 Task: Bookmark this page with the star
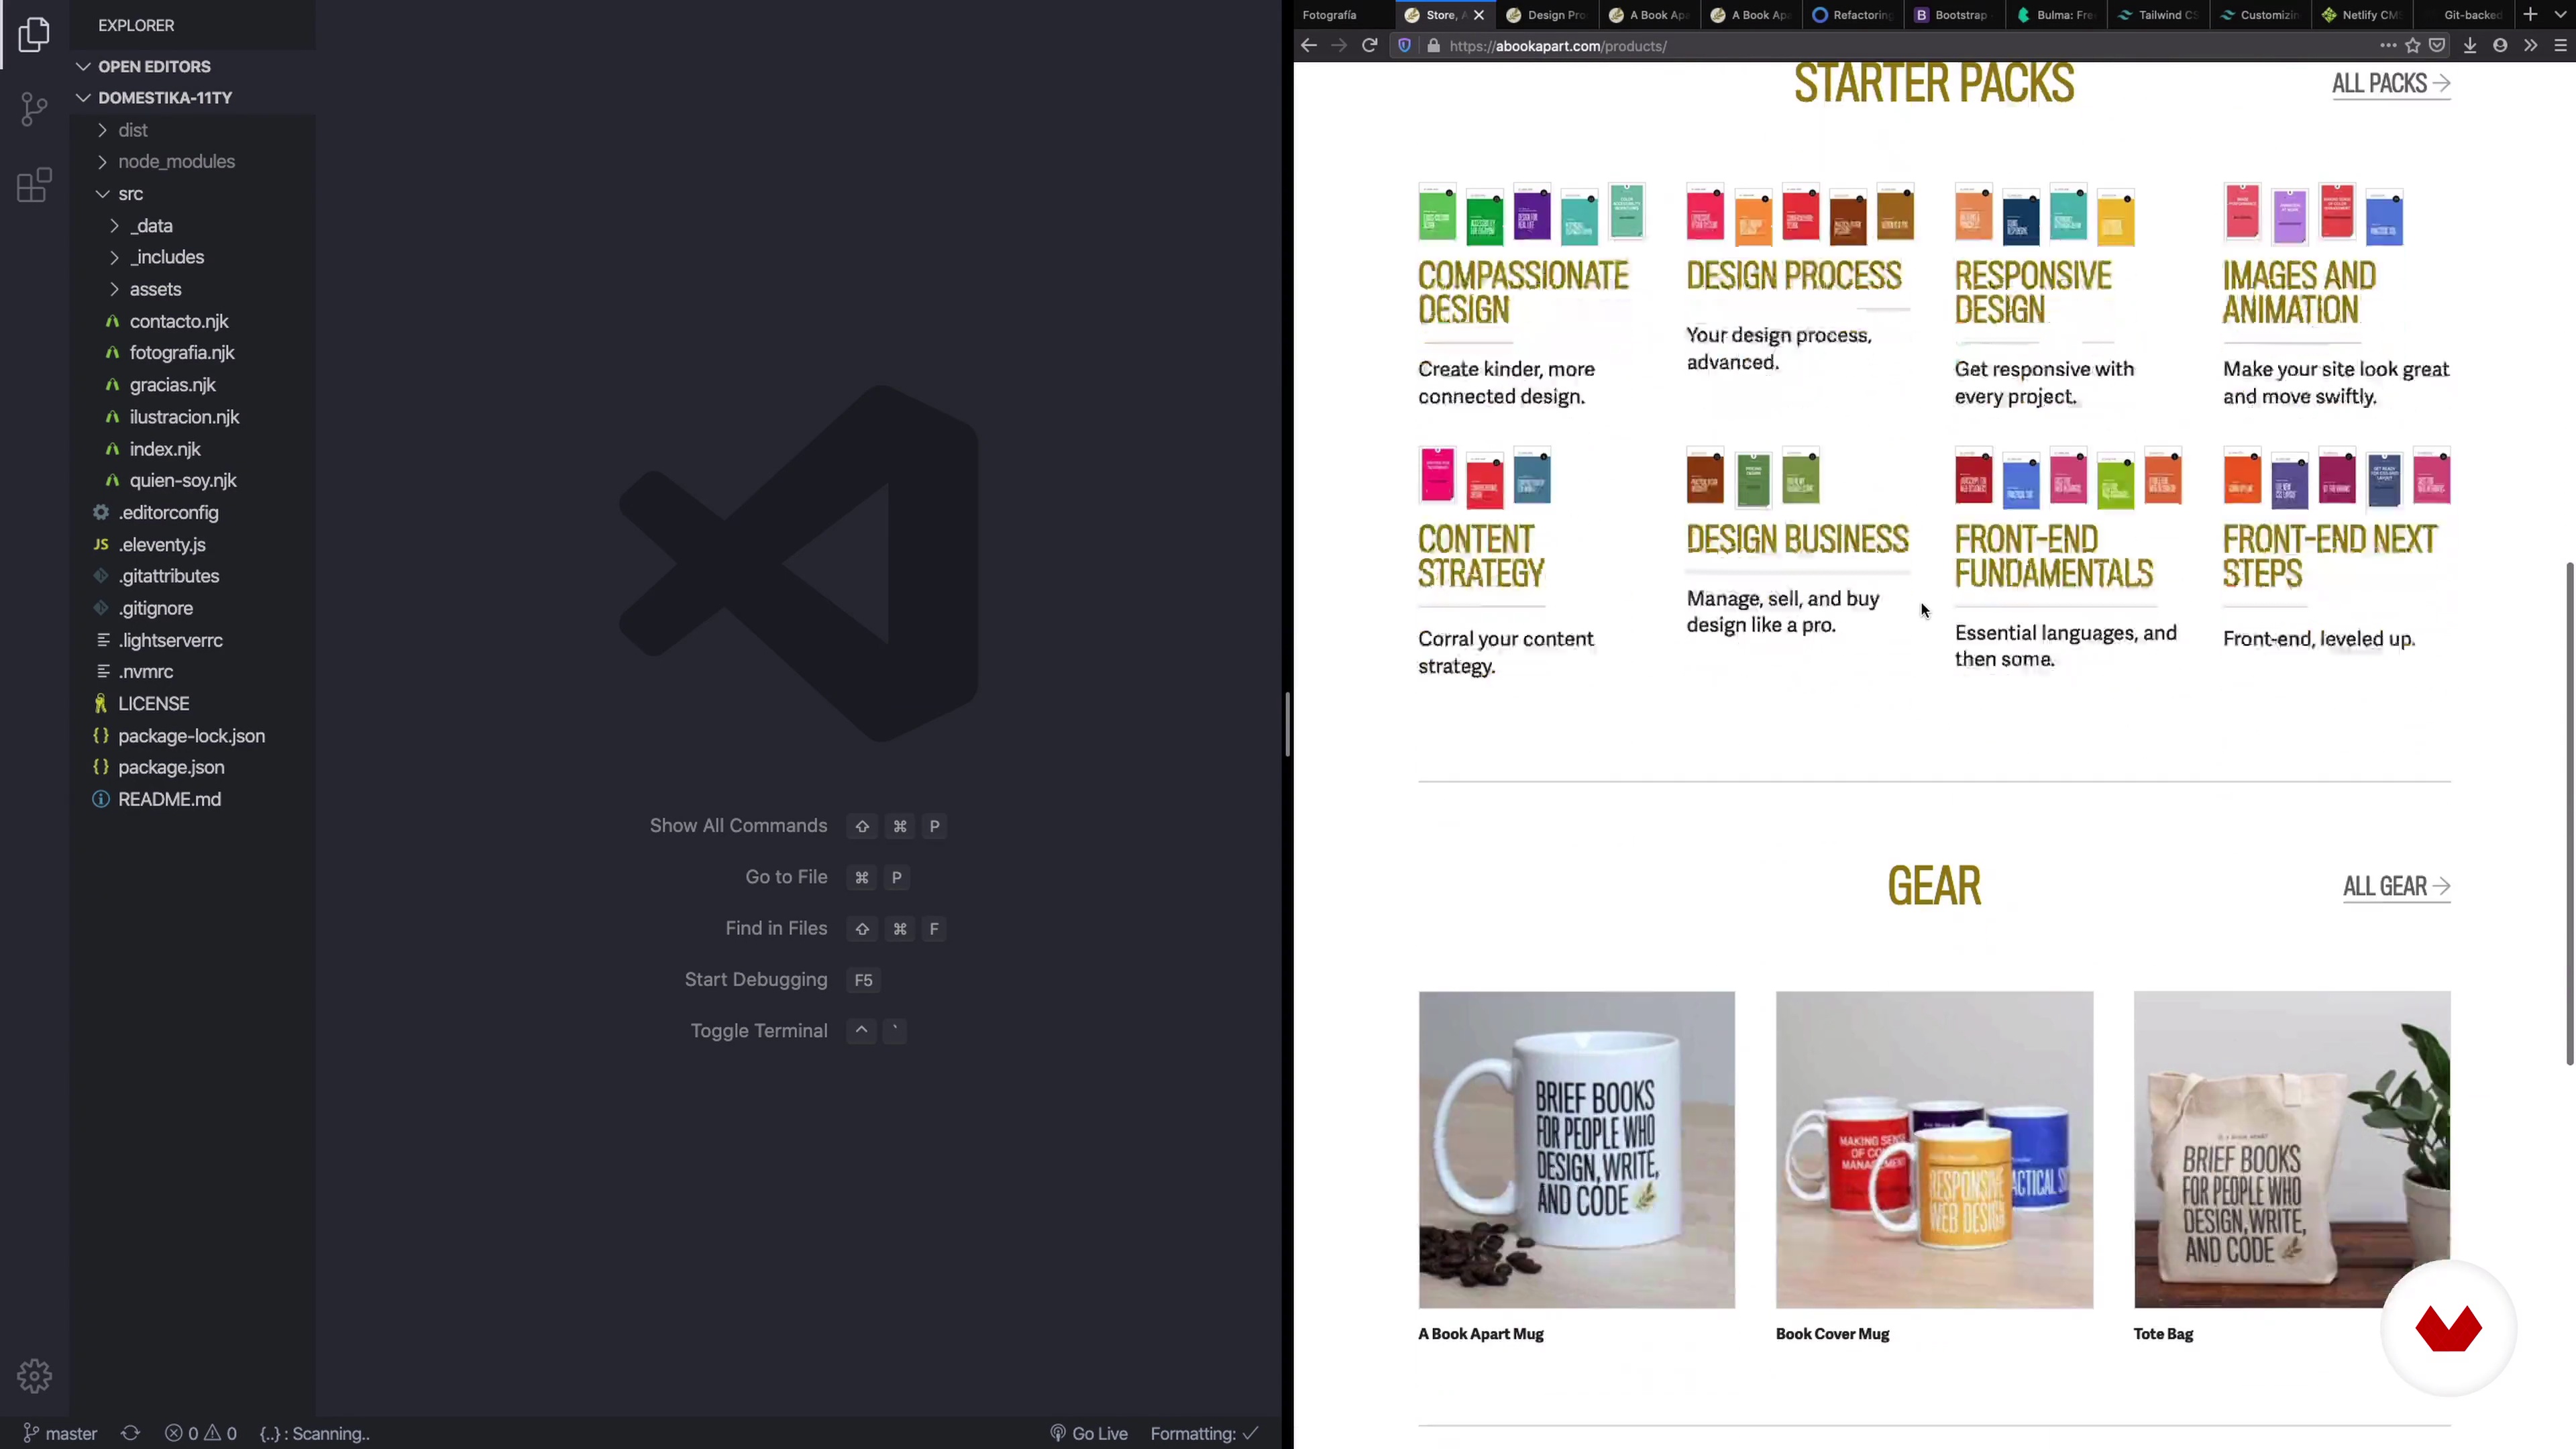pyautogui.click(x=2413, y=45)
